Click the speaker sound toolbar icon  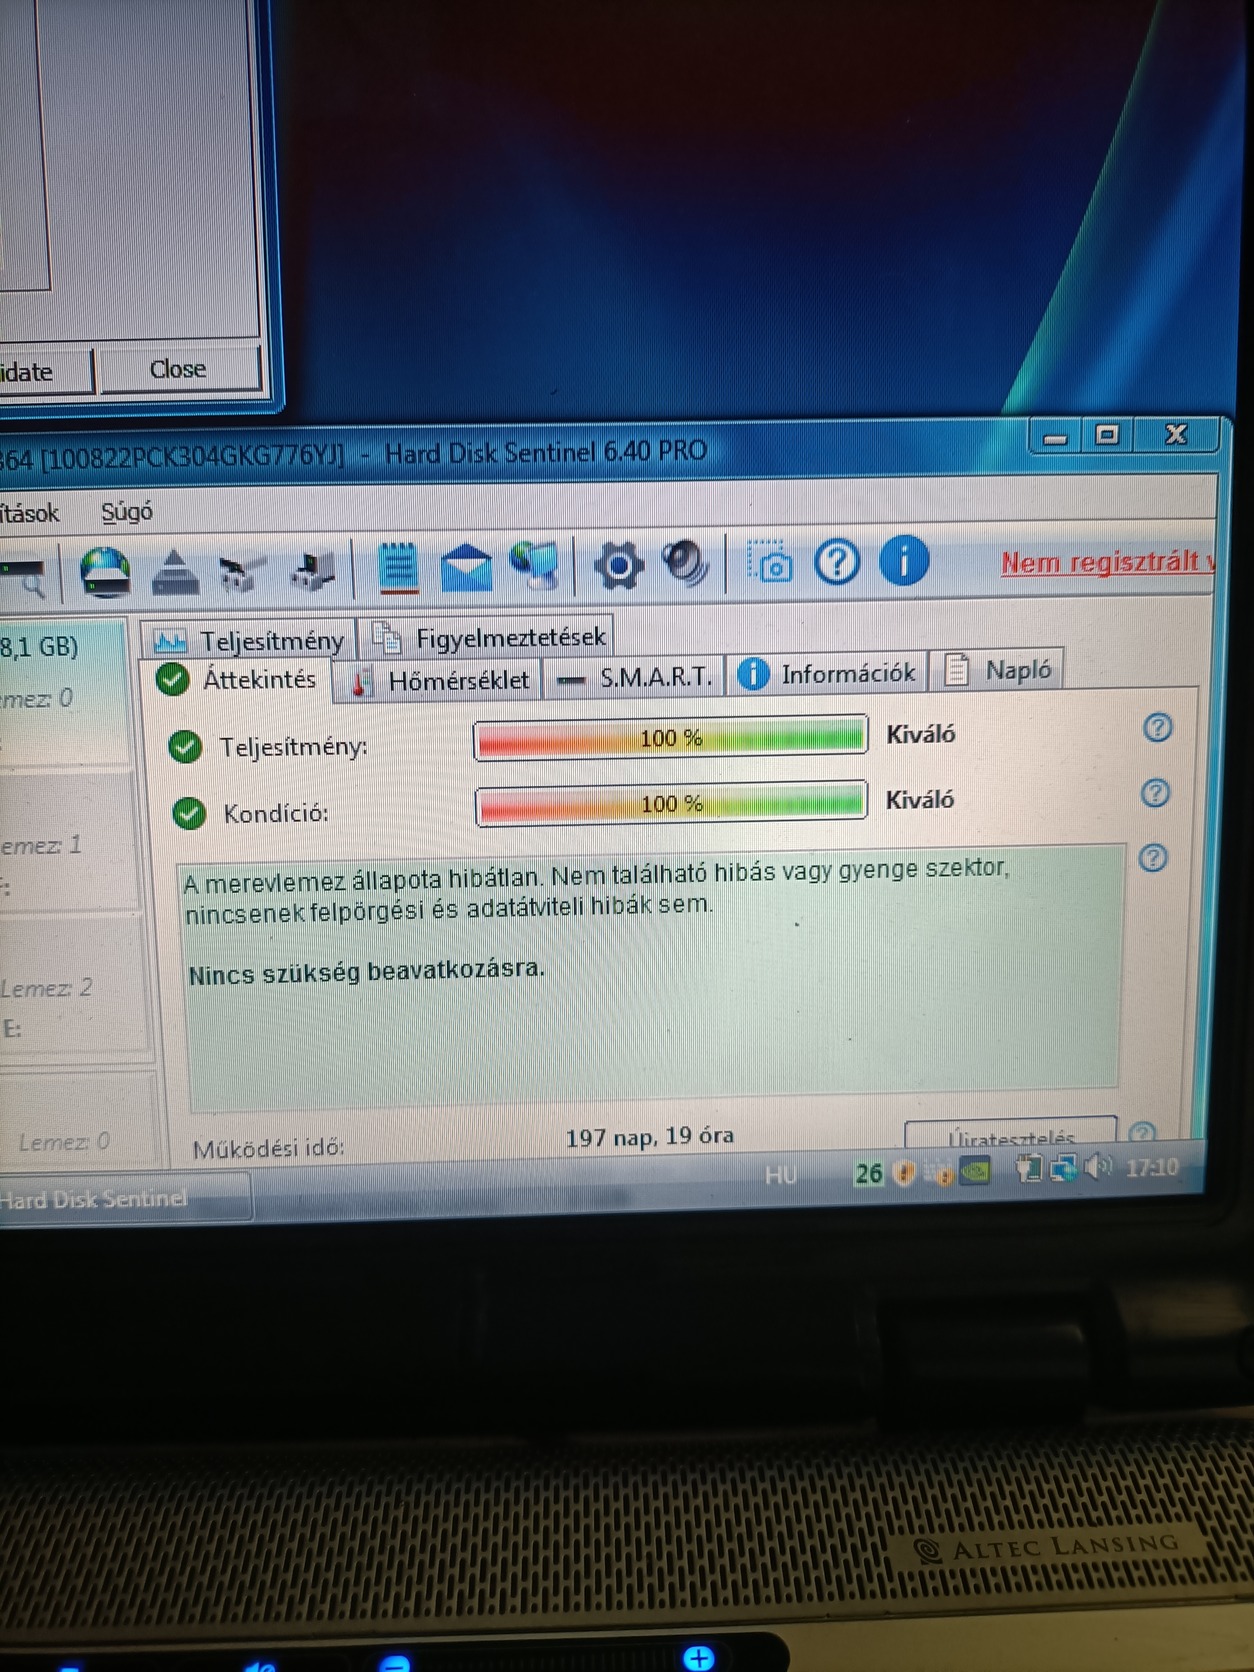[686, 563]
